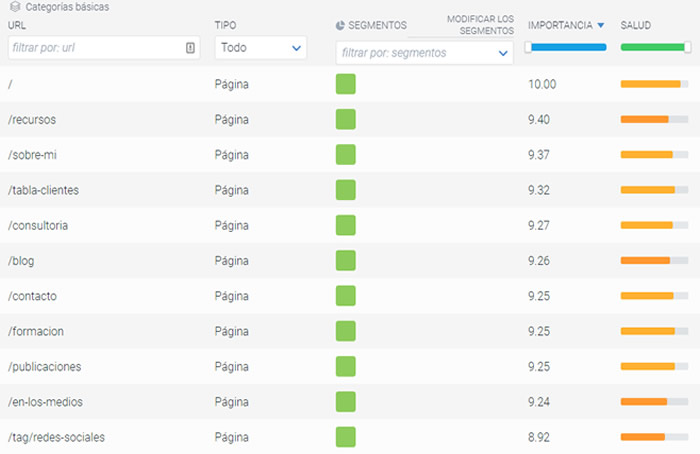Click the green segment square for /contacto
700x454 pixels.
tap(346, 296)
